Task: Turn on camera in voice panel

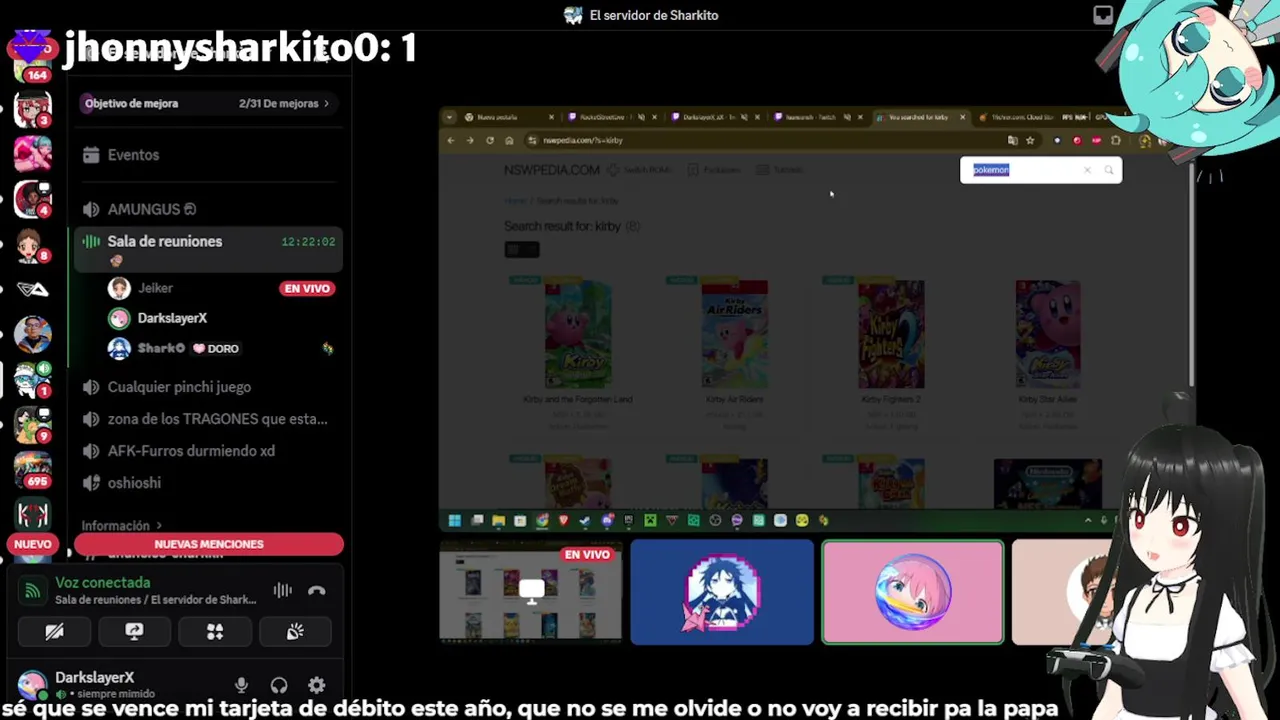Action: click(x=54, y=632)
